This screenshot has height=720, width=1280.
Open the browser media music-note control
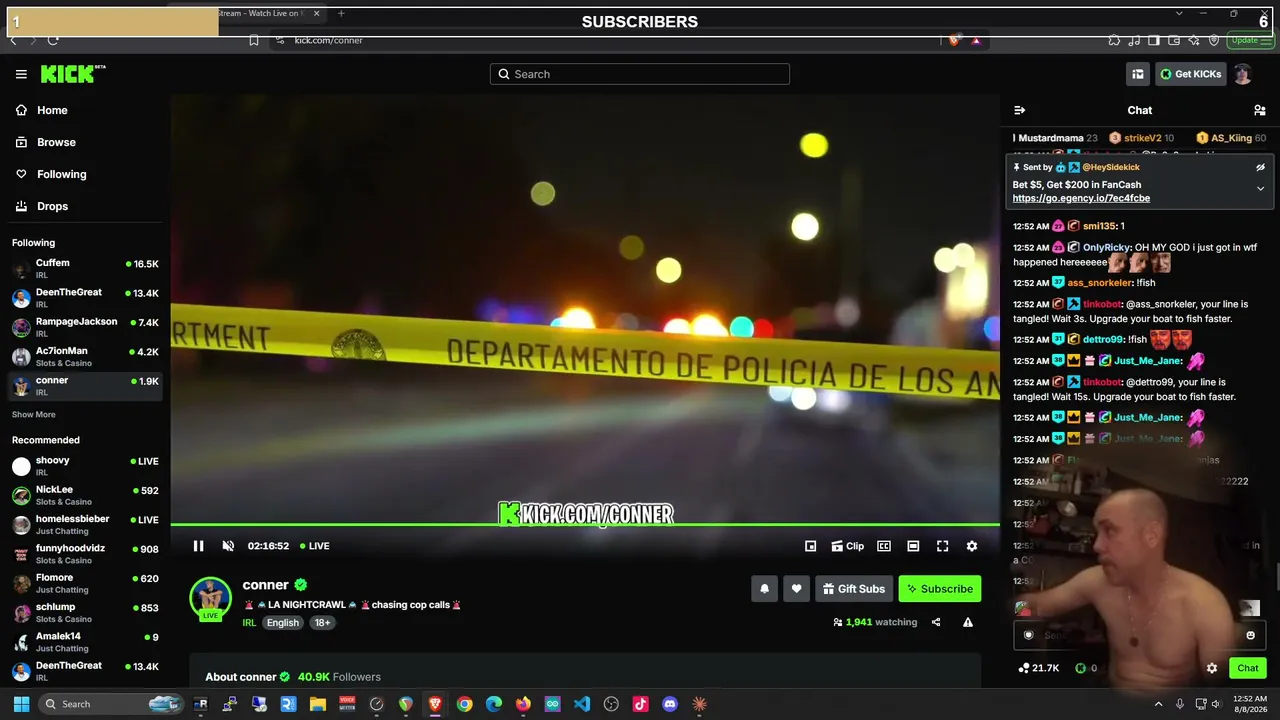[x=1134, y=40]
